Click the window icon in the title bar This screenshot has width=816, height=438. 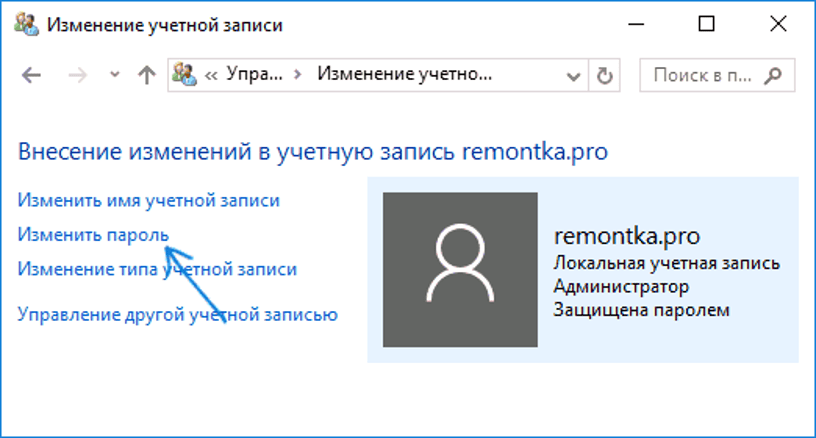[25, 25]
